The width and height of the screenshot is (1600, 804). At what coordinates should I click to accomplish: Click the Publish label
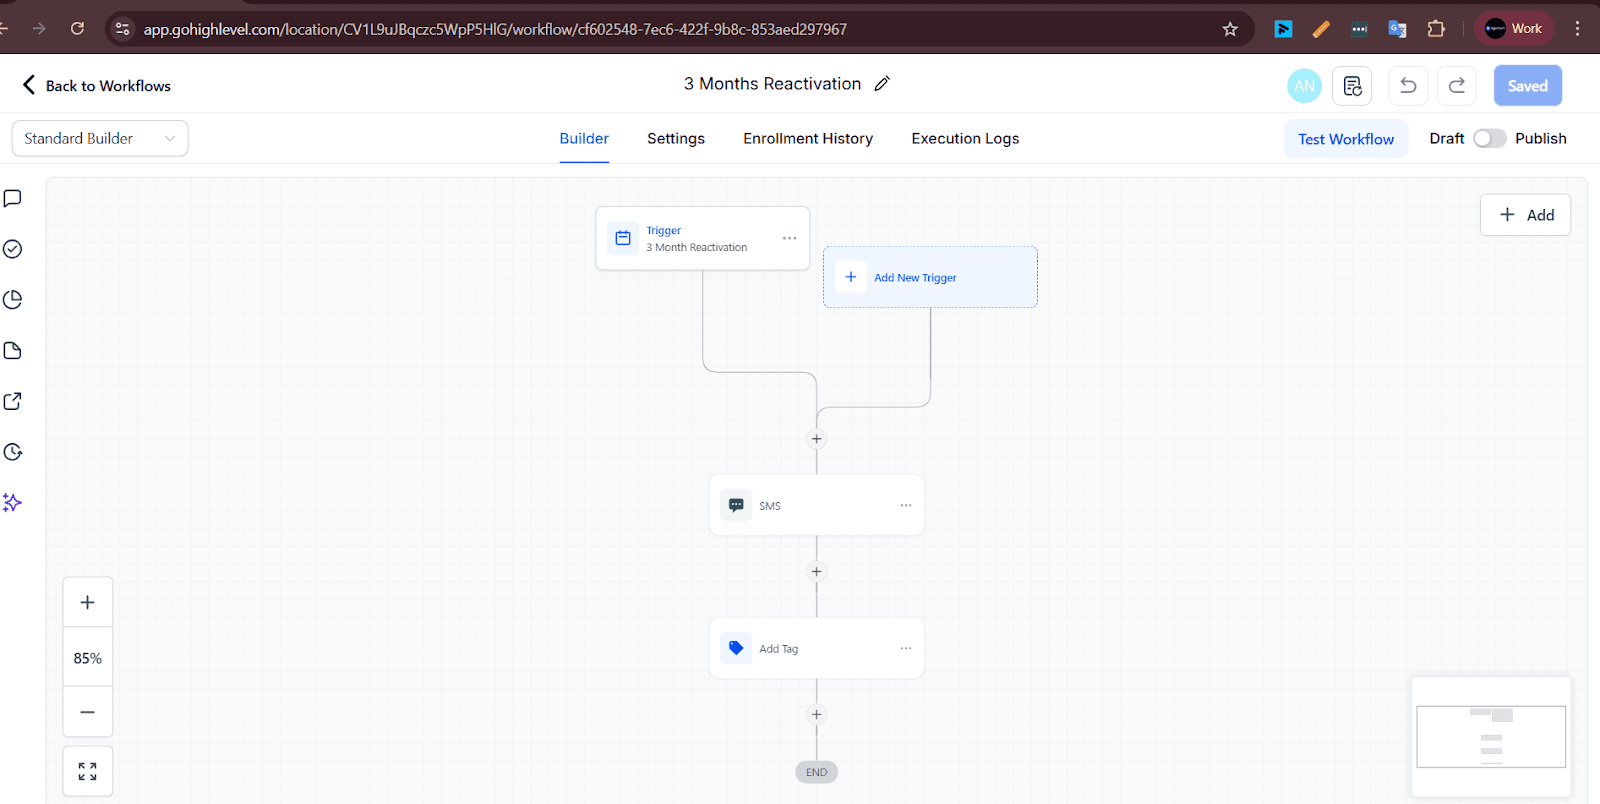click(1540, 138)
